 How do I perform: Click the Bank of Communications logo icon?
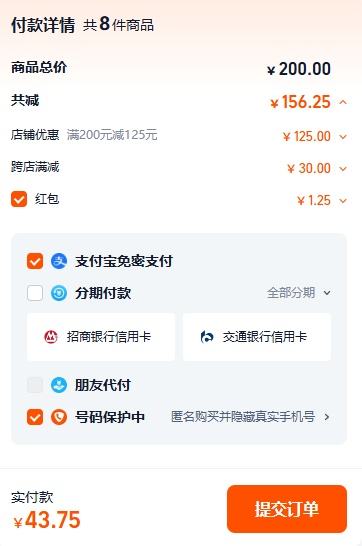[207, 337]
